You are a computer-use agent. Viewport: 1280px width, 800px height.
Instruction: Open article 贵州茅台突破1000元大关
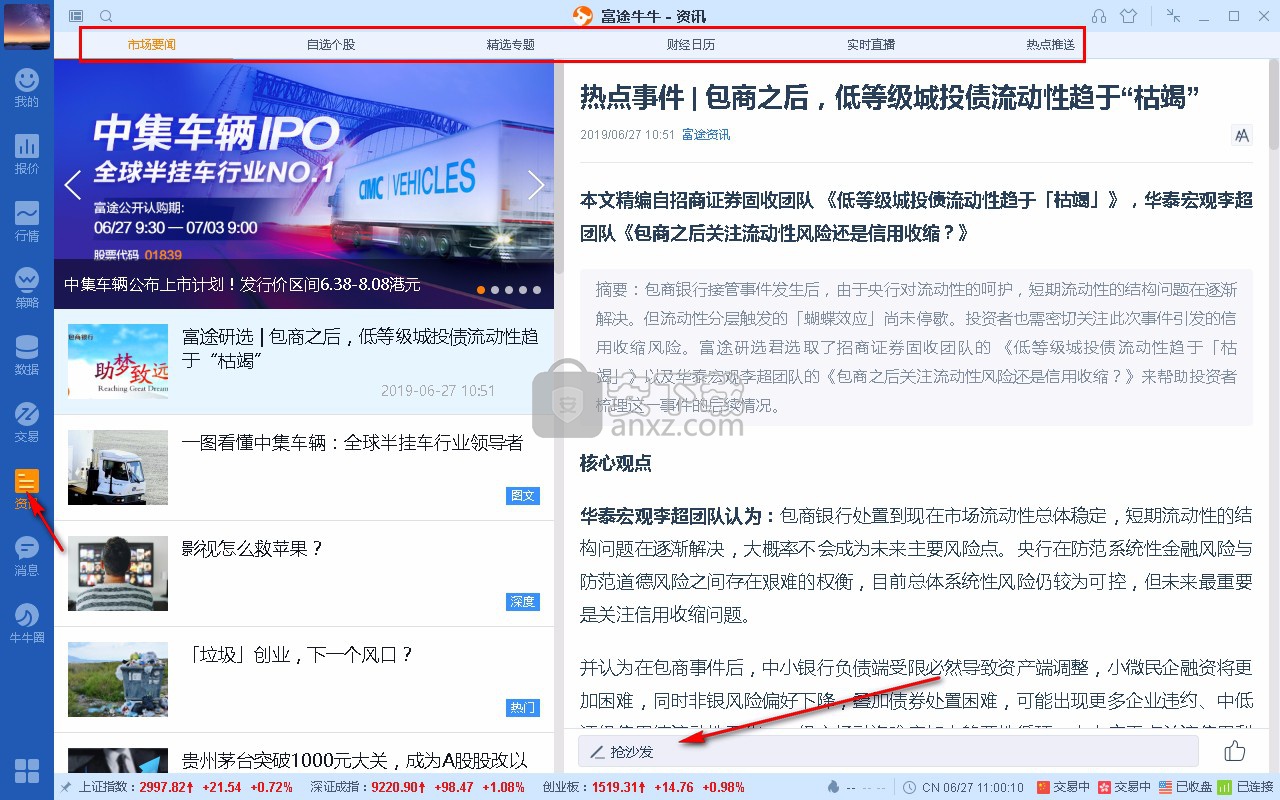point(304,753)
